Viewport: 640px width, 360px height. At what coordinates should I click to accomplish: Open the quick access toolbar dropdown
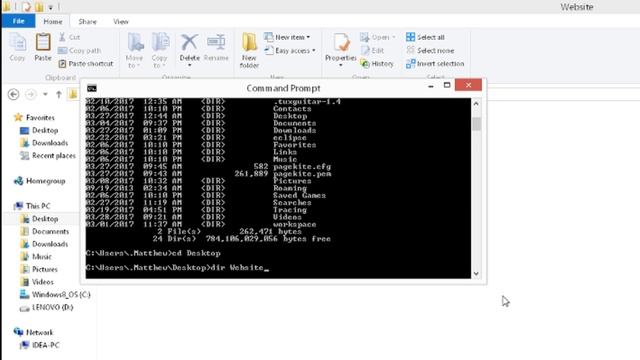point(51,7)
